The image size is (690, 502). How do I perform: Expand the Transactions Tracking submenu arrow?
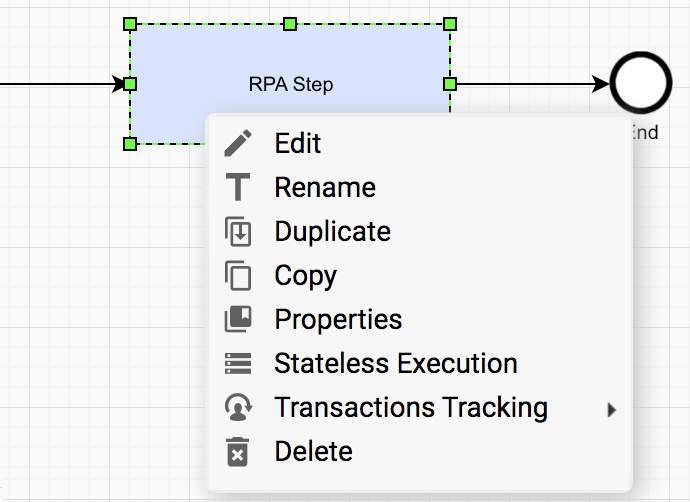(611, 410)
